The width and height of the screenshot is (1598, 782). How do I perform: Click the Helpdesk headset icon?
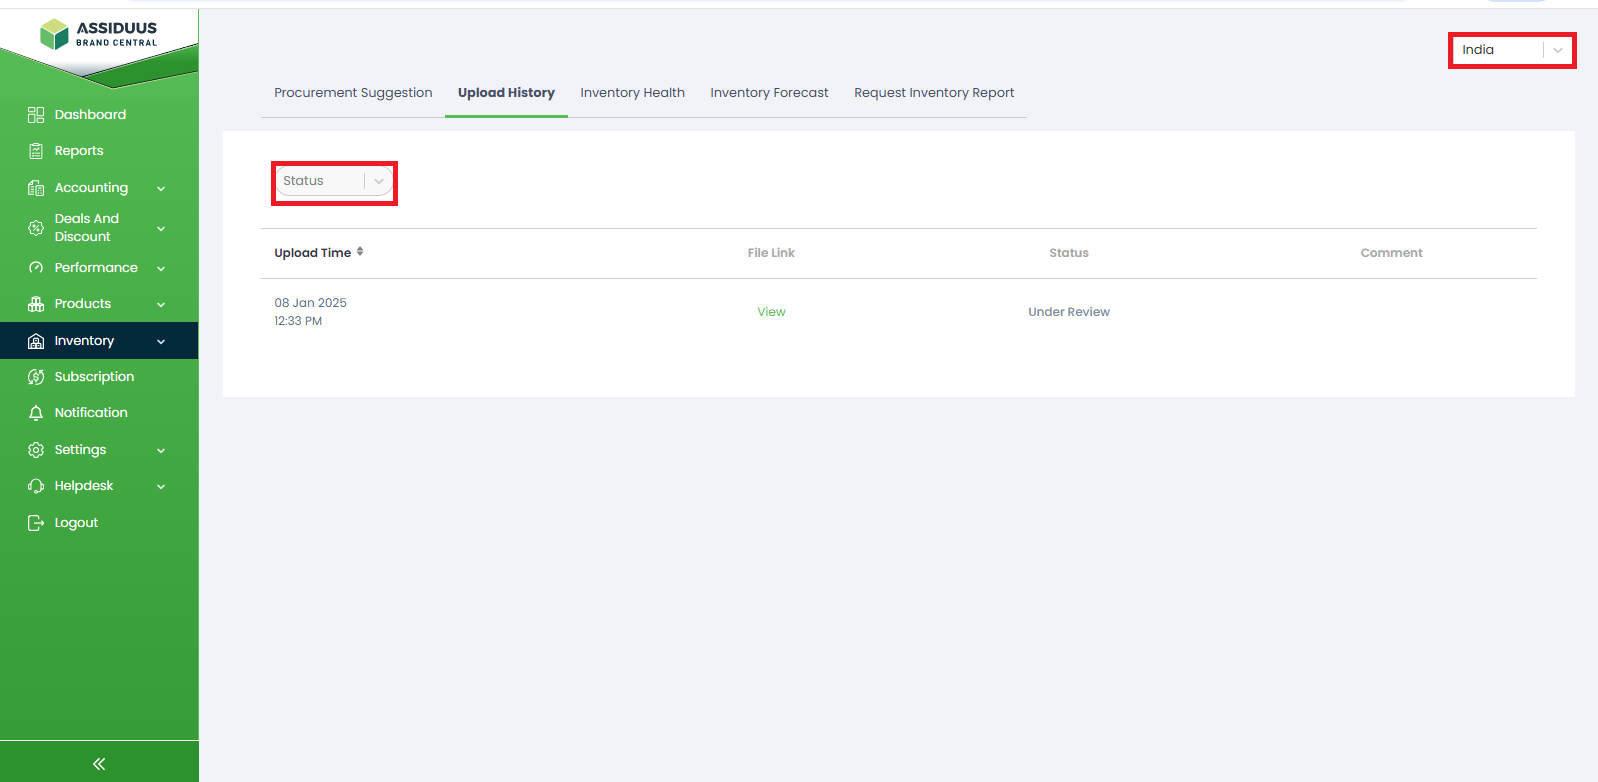36,486
